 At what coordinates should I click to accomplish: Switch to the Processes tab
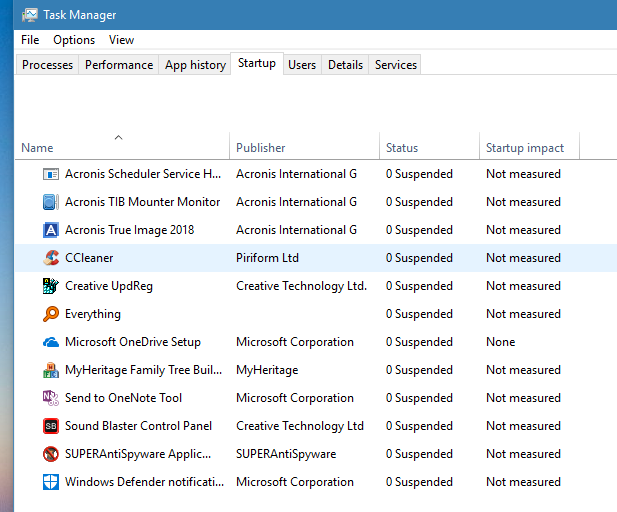(47, 65)
